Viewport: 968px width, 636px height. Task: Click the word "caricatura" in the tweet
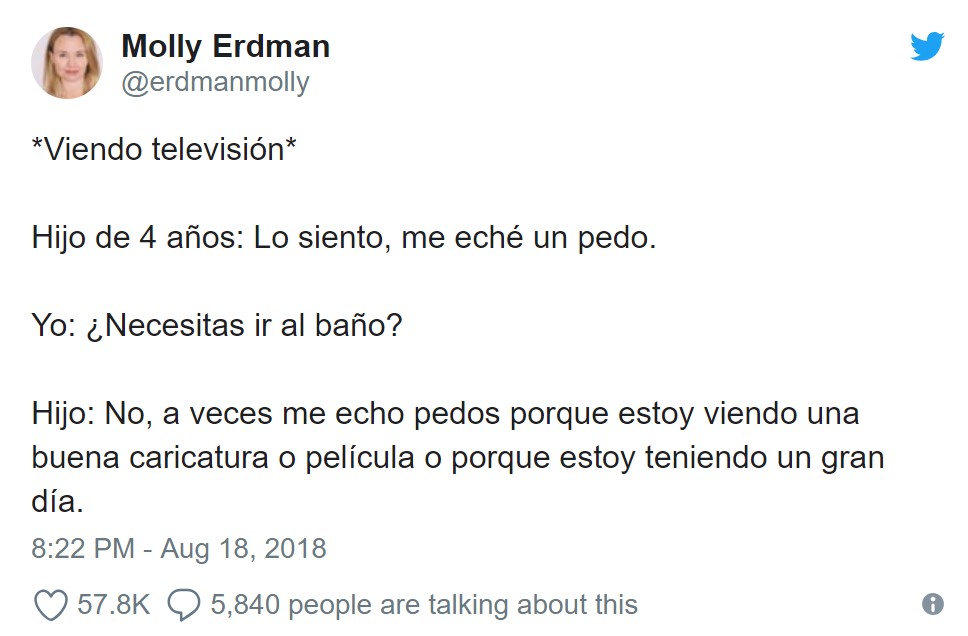pyautogui.click(x=199, y=458)
